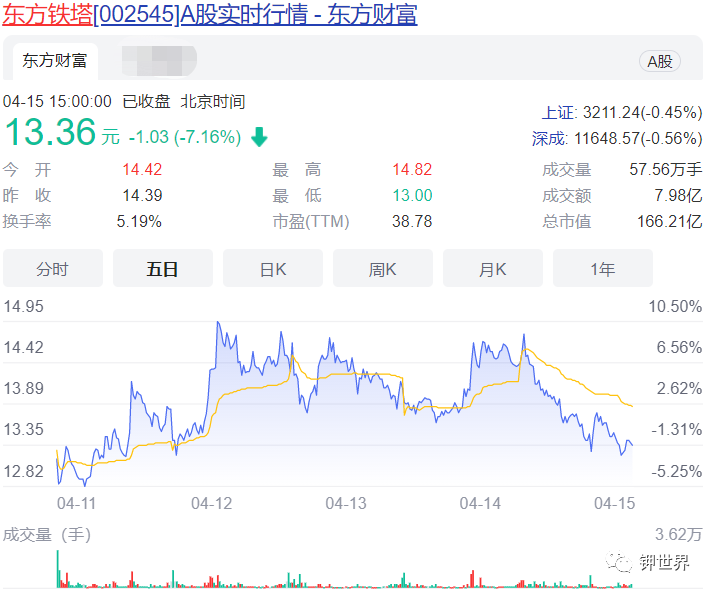Click the 深成 index label

pyautogui.click(x=549, y=138)
